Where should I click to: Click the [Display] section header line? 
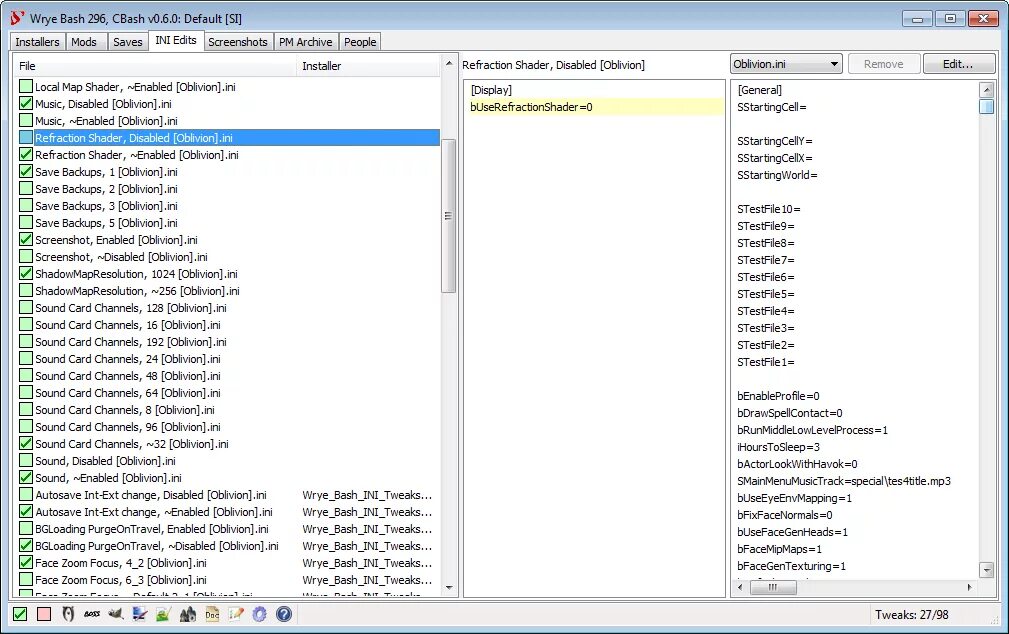click(x=595, y=90)
